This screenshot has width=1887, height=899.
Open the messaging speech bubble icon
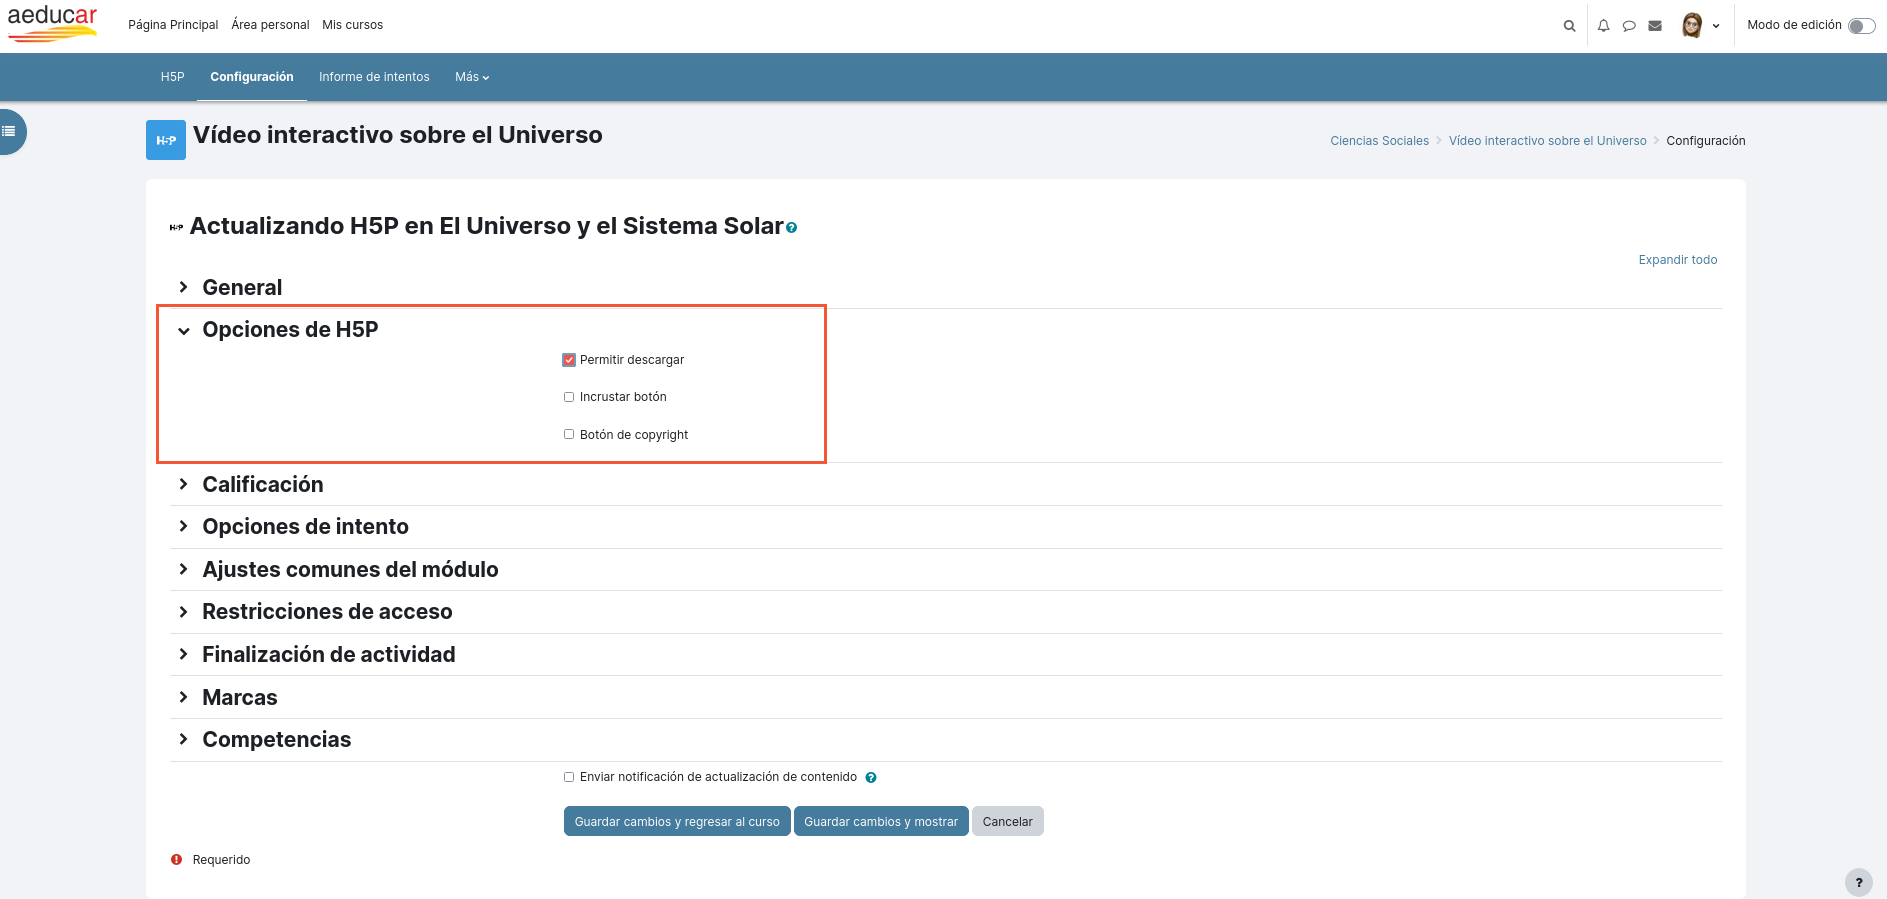point(1629,26)
